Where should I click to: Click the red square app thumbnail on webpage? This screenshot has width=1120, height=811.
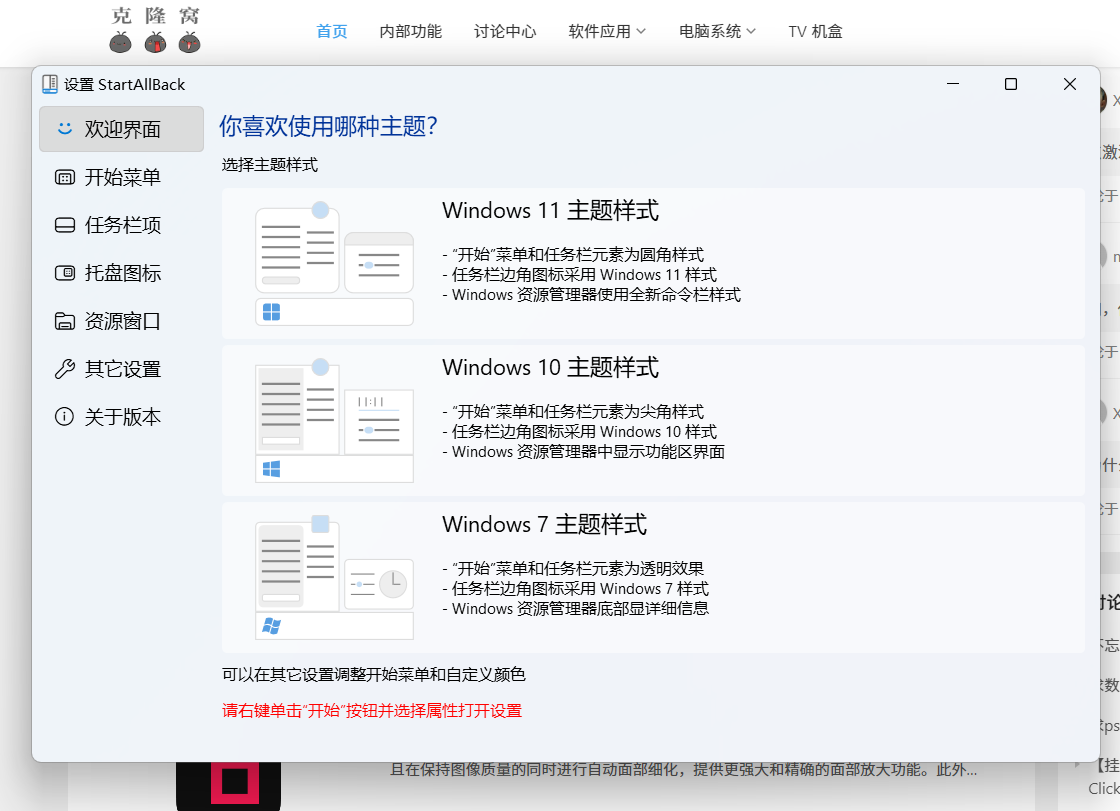[229, 785]
